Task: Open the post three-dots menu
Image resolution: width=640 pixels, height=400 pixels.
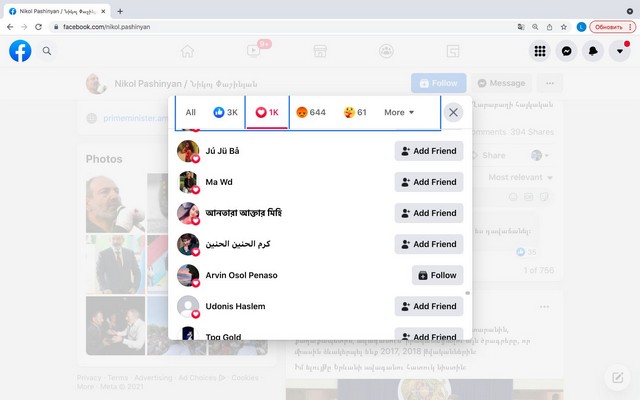Action: [544, 307]
